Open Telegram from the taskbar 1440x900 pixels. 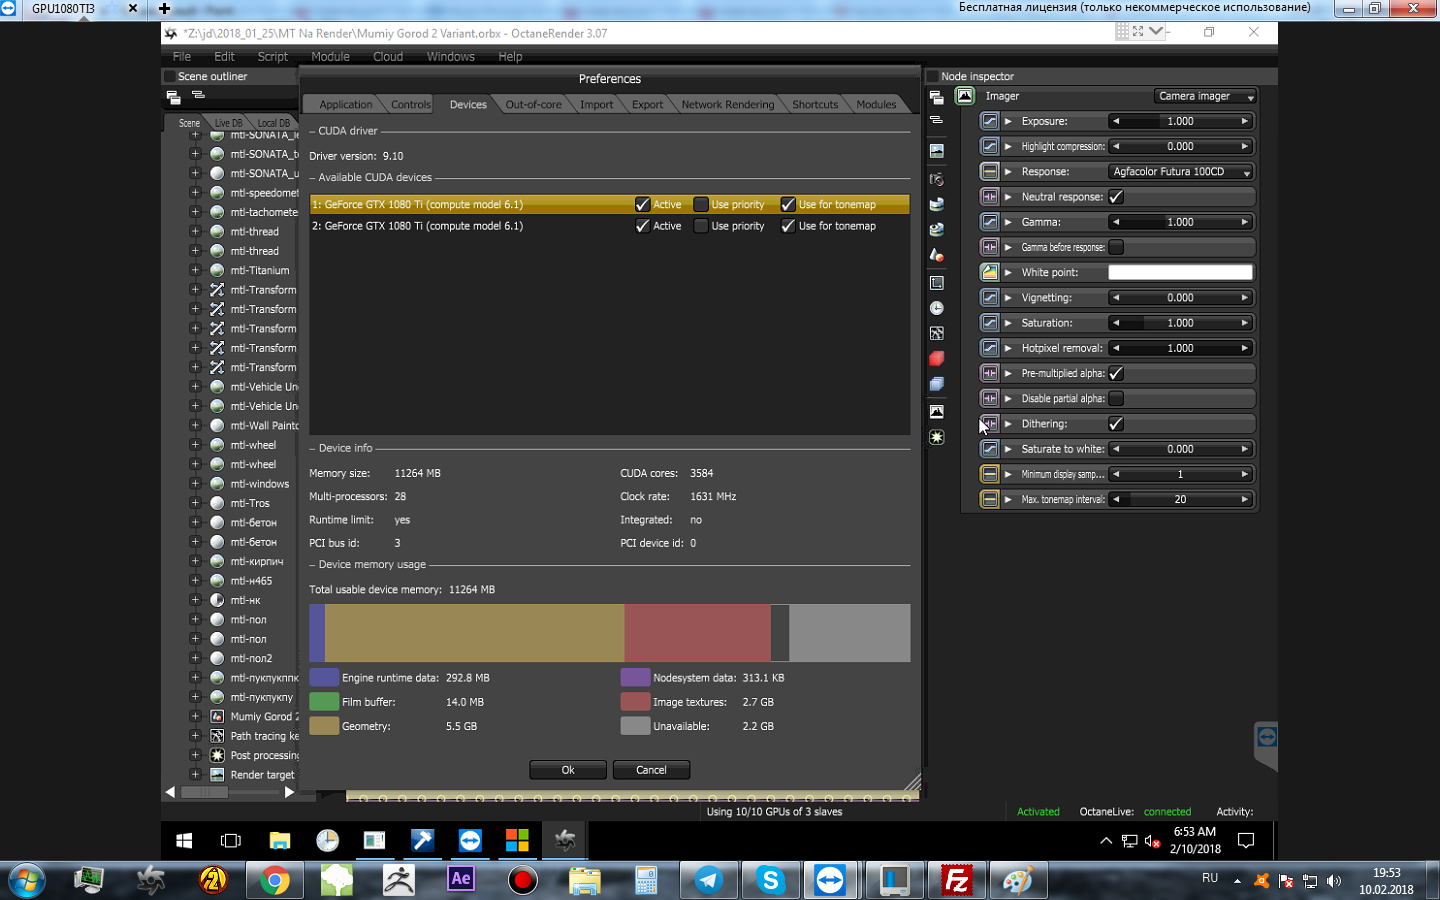709,880
